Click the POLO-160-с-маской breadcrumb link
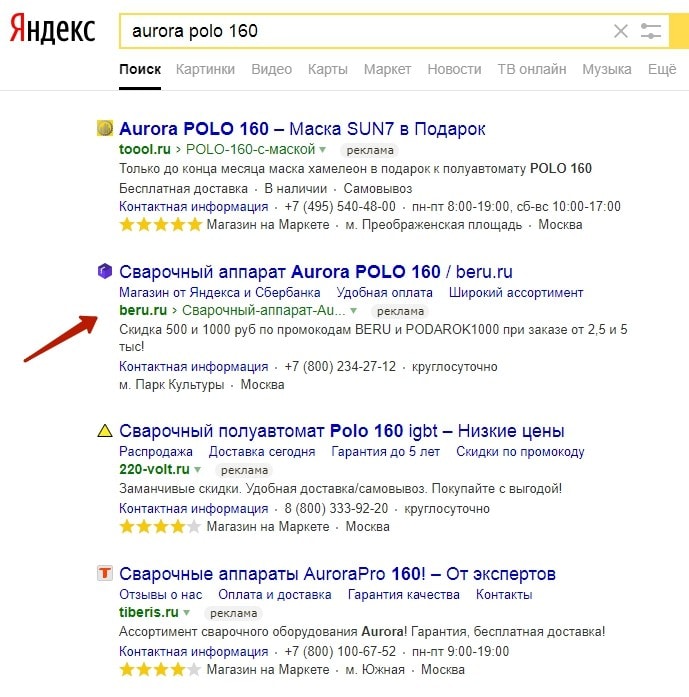Image resolution: width=689 pixels, height=697 pixels. 250,149
